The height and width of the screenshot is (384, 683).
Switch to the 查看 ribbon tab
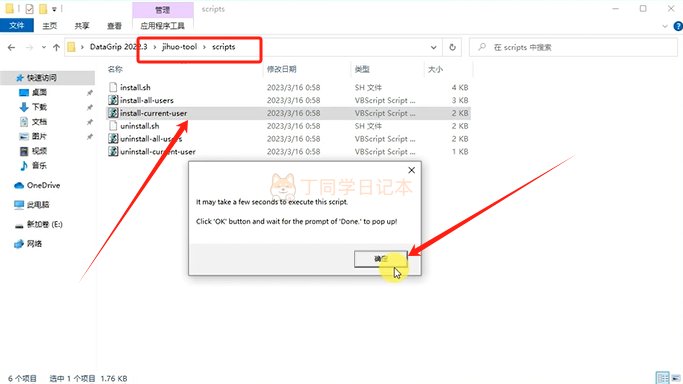coord(114,26)
